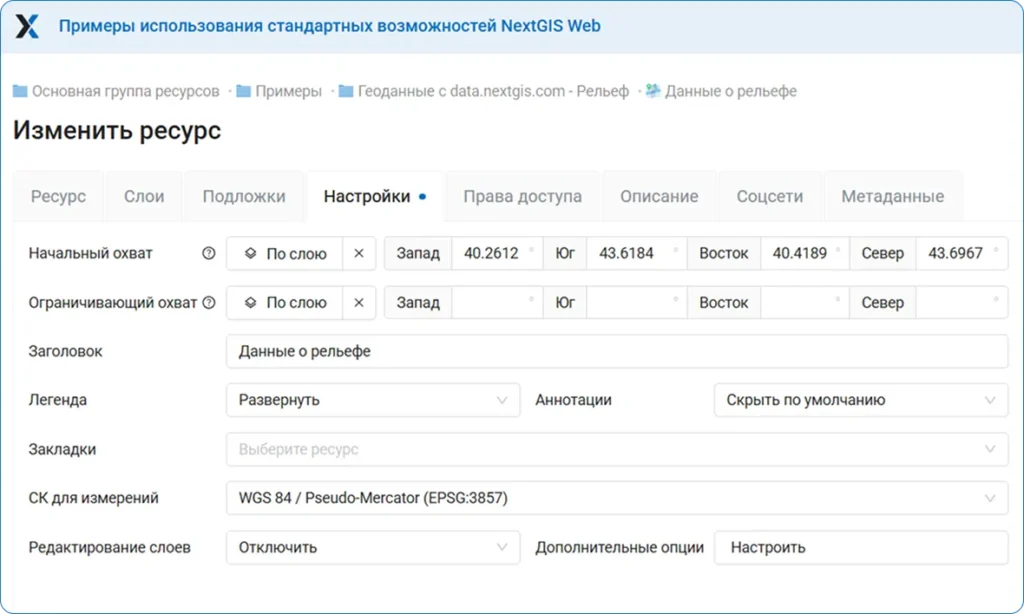Open the help icon next to Начальный охват
This screenshot has width=1024, height=614.
pyautogui.click(x=208, y=253)
